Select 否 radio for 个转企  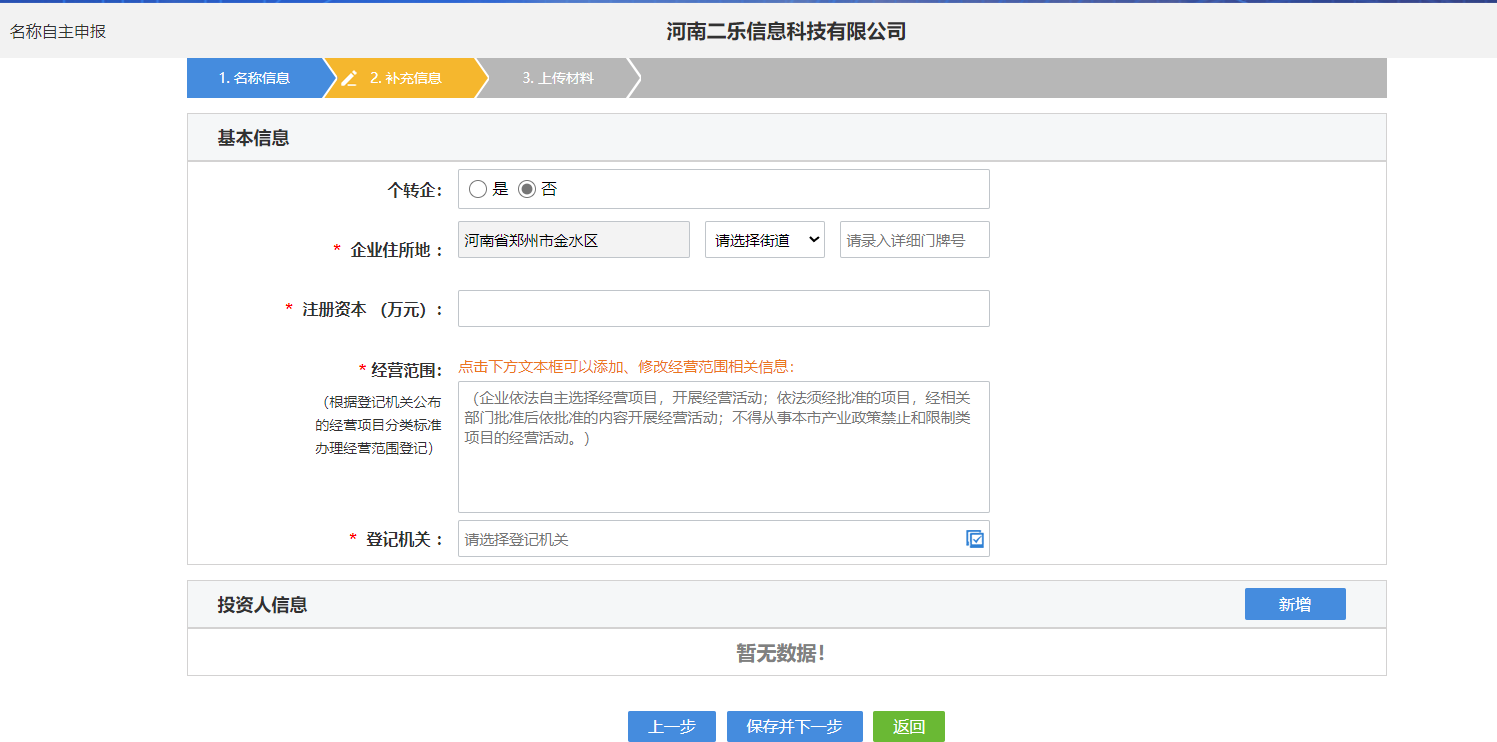[527, 189]
